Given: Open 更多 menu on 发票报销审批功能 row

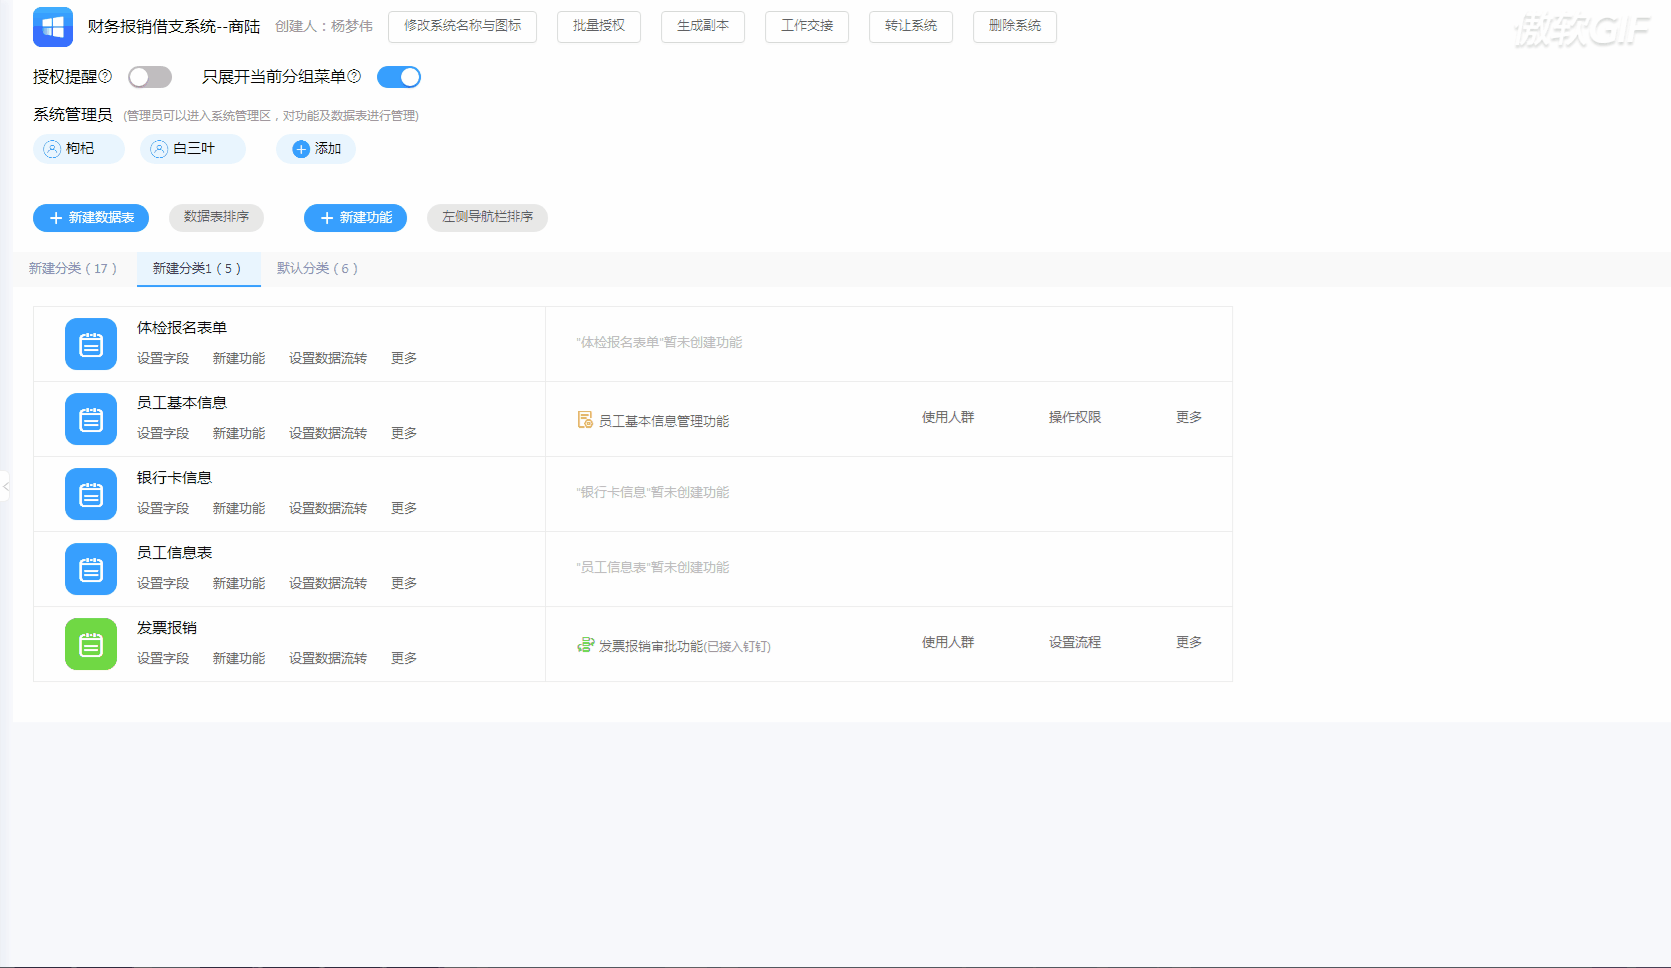Looking at the screenshot, I should pos(1188,642).
